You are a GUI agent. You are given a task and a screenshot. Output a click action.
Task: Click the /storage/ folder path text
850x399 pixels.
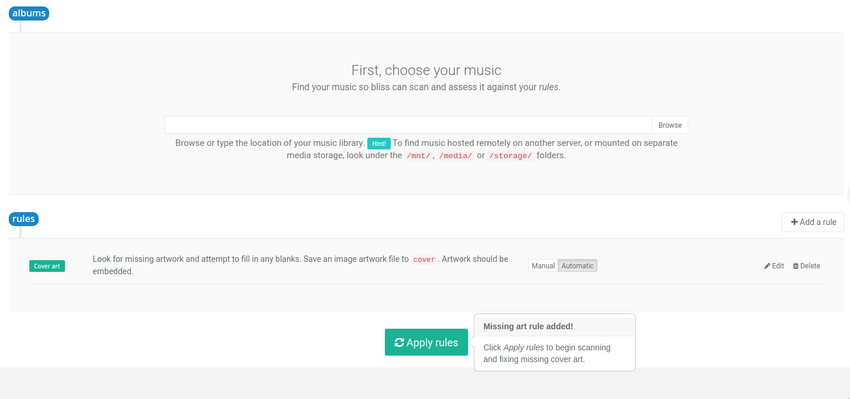point(511,156)
